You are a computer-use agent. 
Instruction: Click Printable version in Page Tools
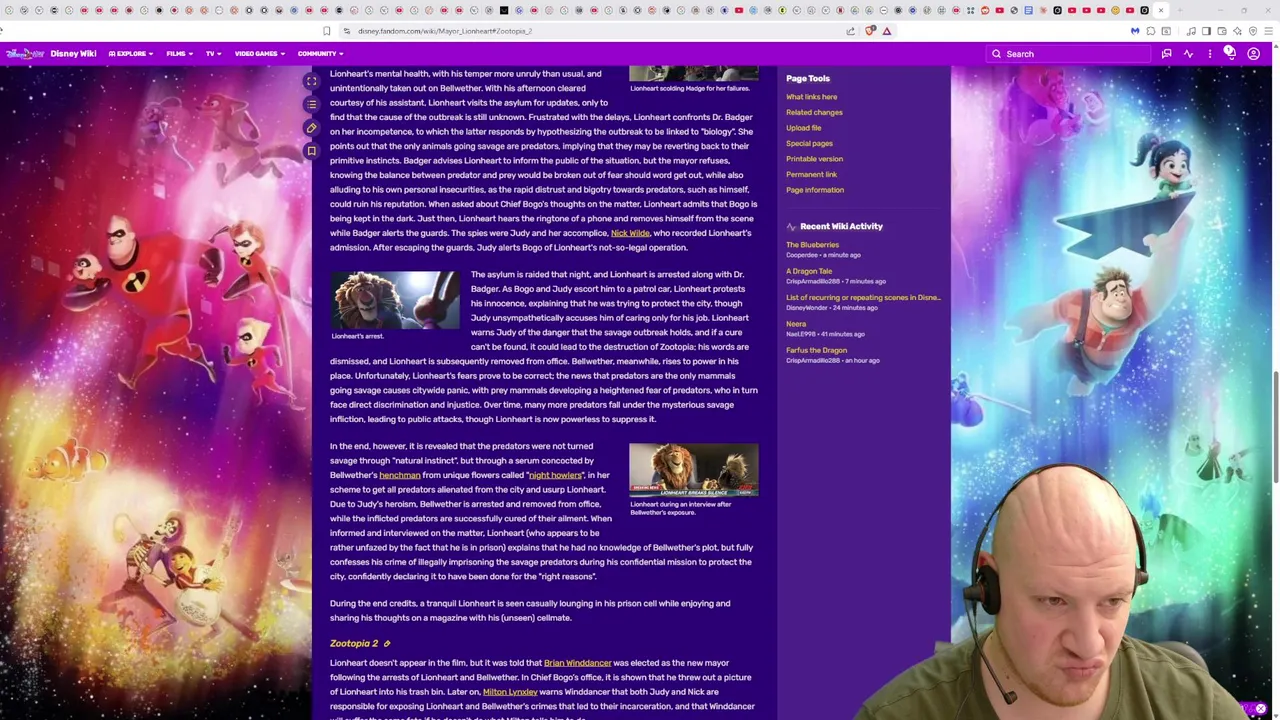[x=814, y=159]
